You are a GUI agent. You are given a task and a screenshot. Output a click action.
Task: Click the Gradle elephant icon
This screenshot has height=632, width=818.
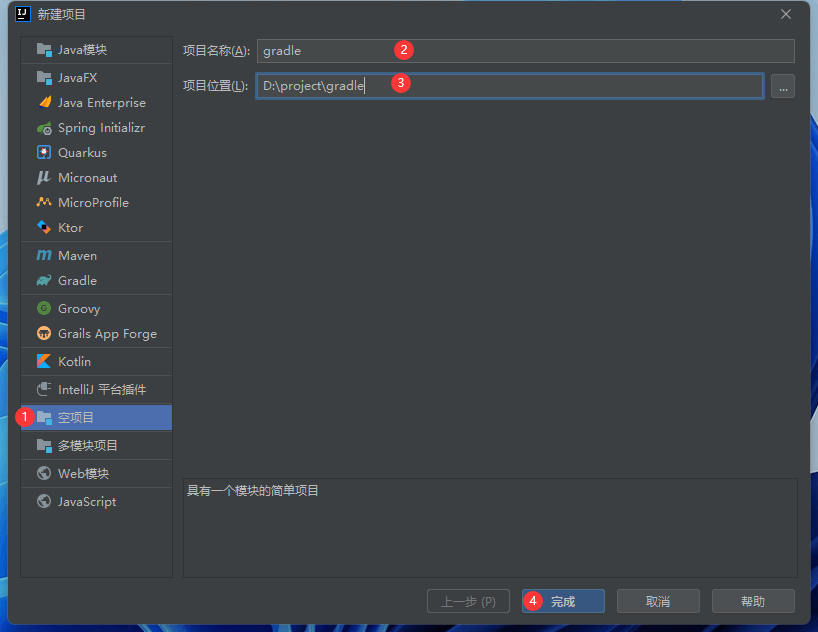pyautogui.click(x=44, y=281)
